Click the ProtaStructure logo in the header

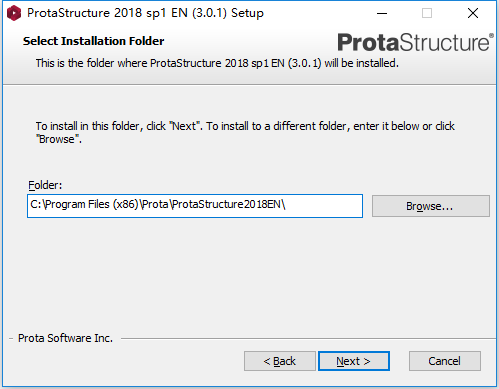(415, 42)
